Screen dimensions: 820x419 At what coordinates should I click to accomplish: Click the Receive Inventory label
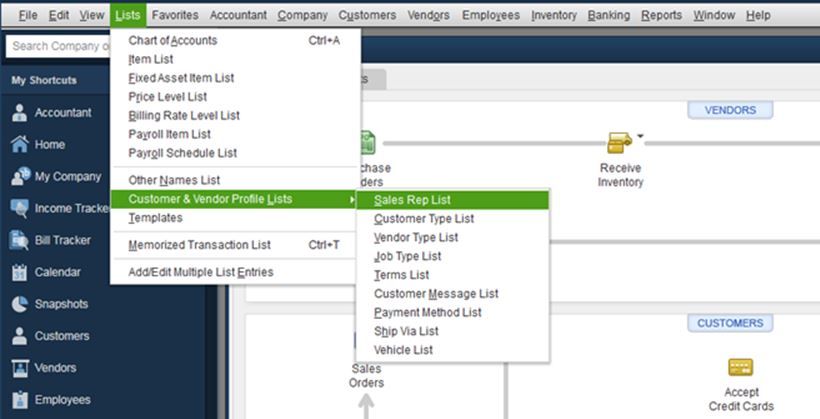point(620,175)
